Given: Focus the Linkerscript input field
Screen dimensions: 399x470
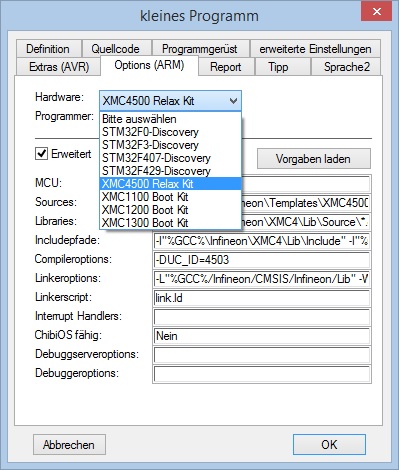Looking at the screenshot, I should pyautogui.click(x=262, y=298).
